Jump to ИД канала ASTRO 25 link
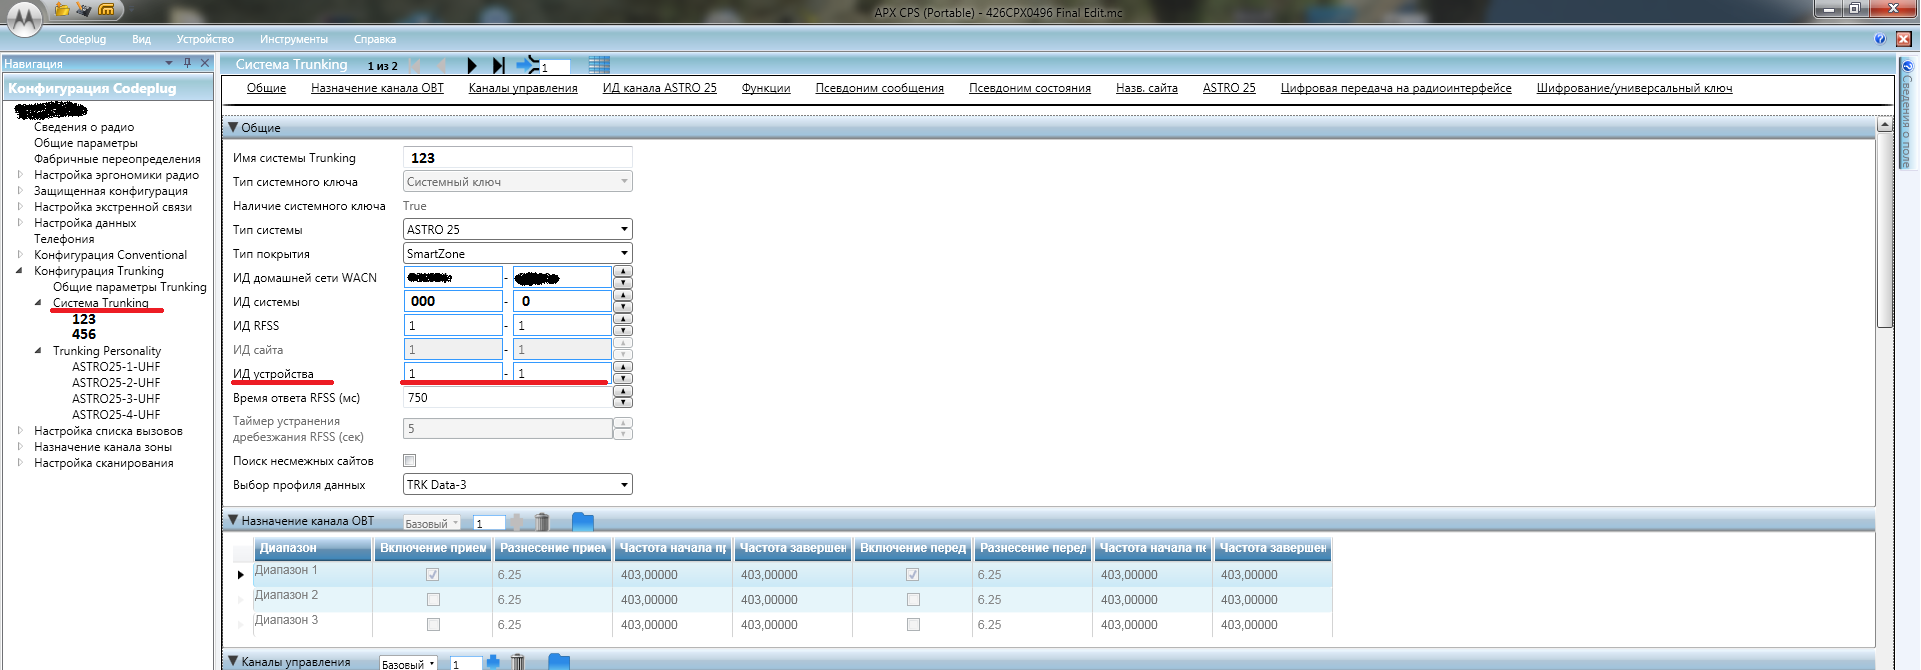This screenshot has width=1921, height=670. click(660, 88)
